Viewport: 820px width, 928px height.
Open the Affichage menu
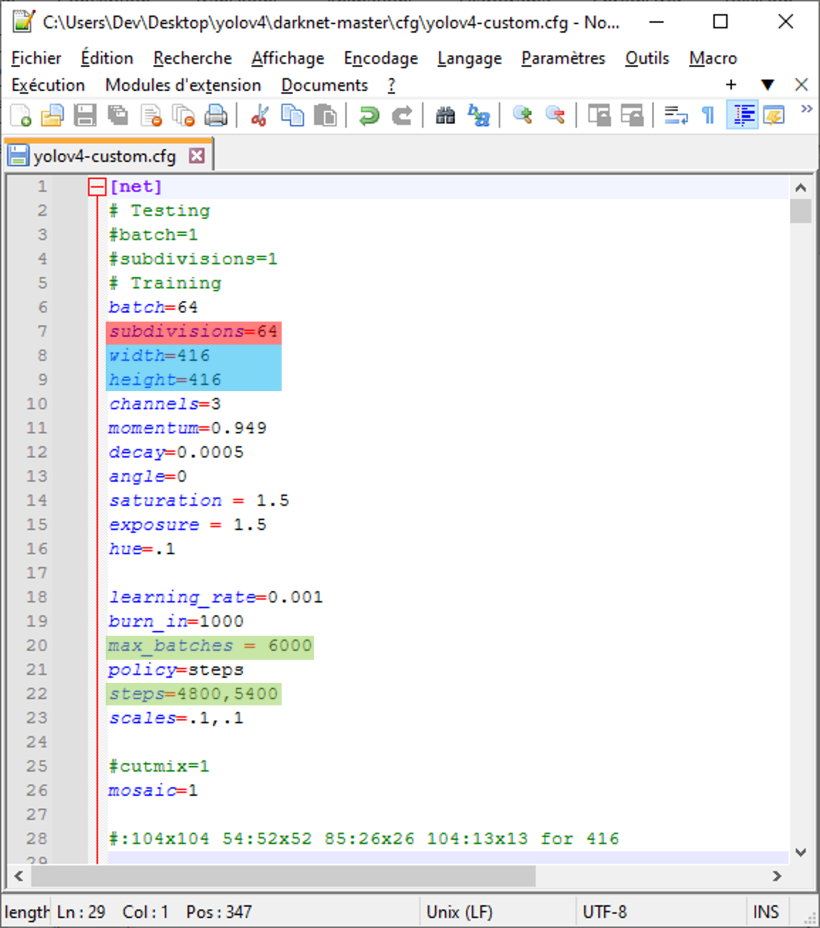tap(288, 58)
